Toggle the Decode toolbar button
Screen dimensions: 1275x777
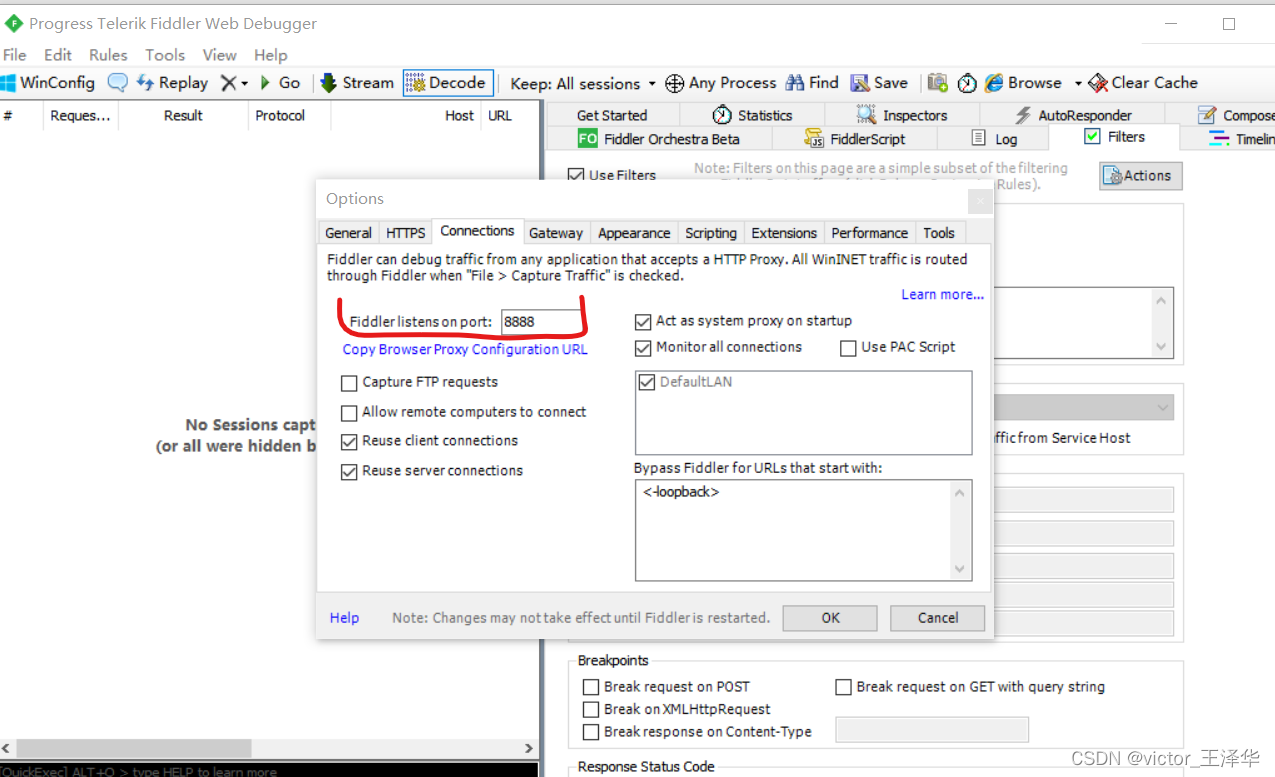point(448,83)
